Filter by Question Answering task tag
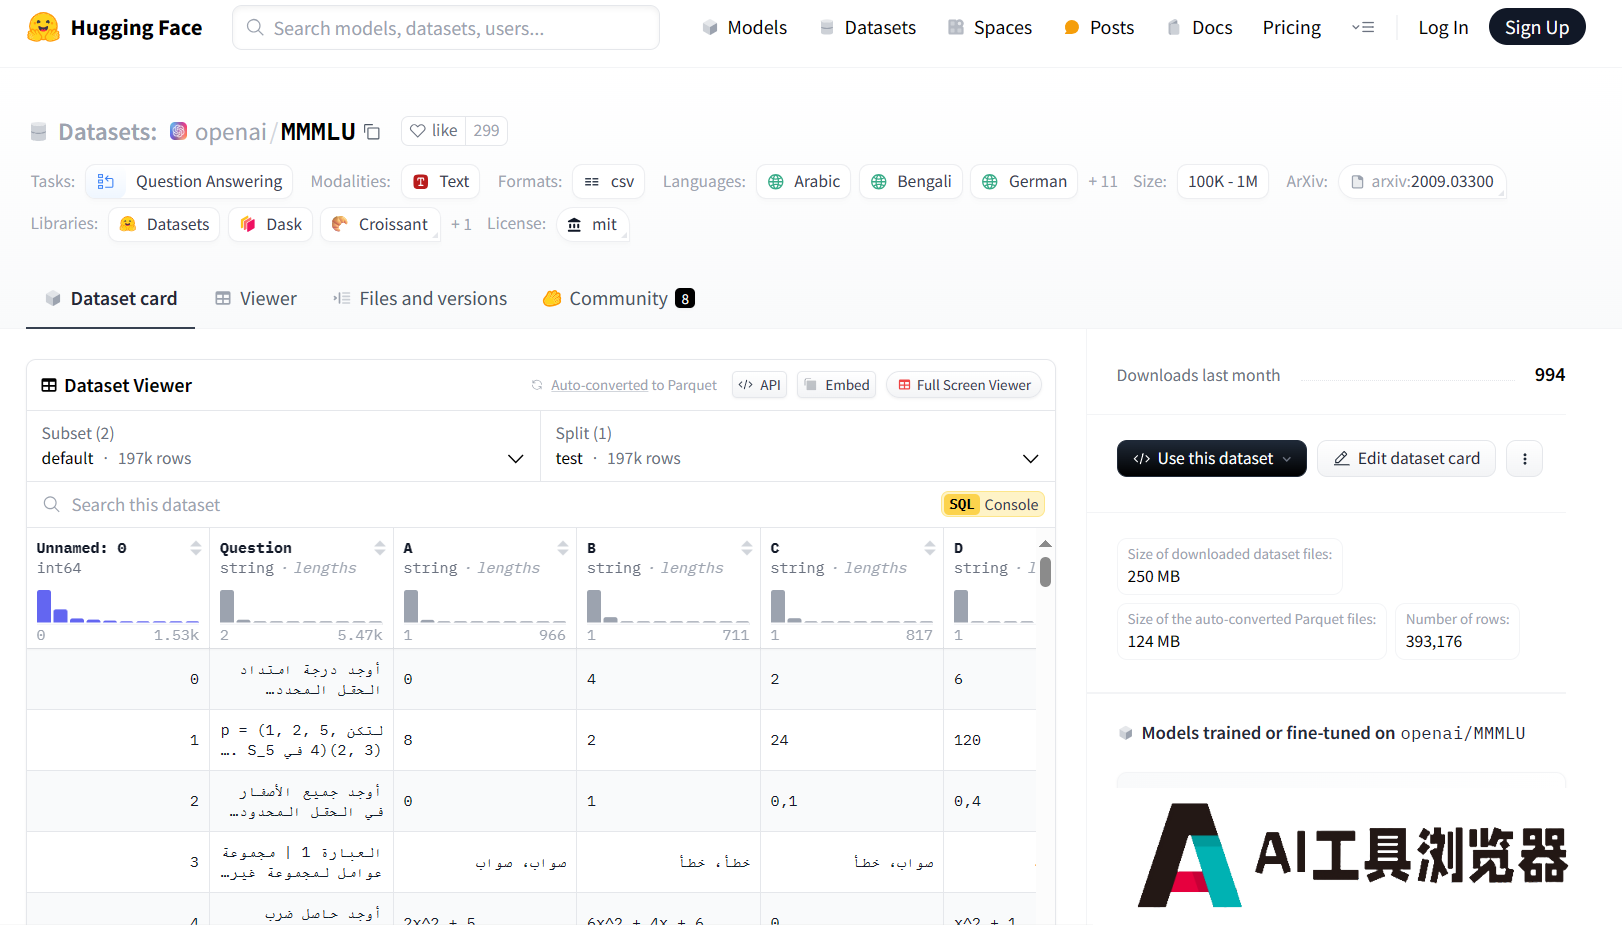The image size is (1622, 925). [189, 181]
